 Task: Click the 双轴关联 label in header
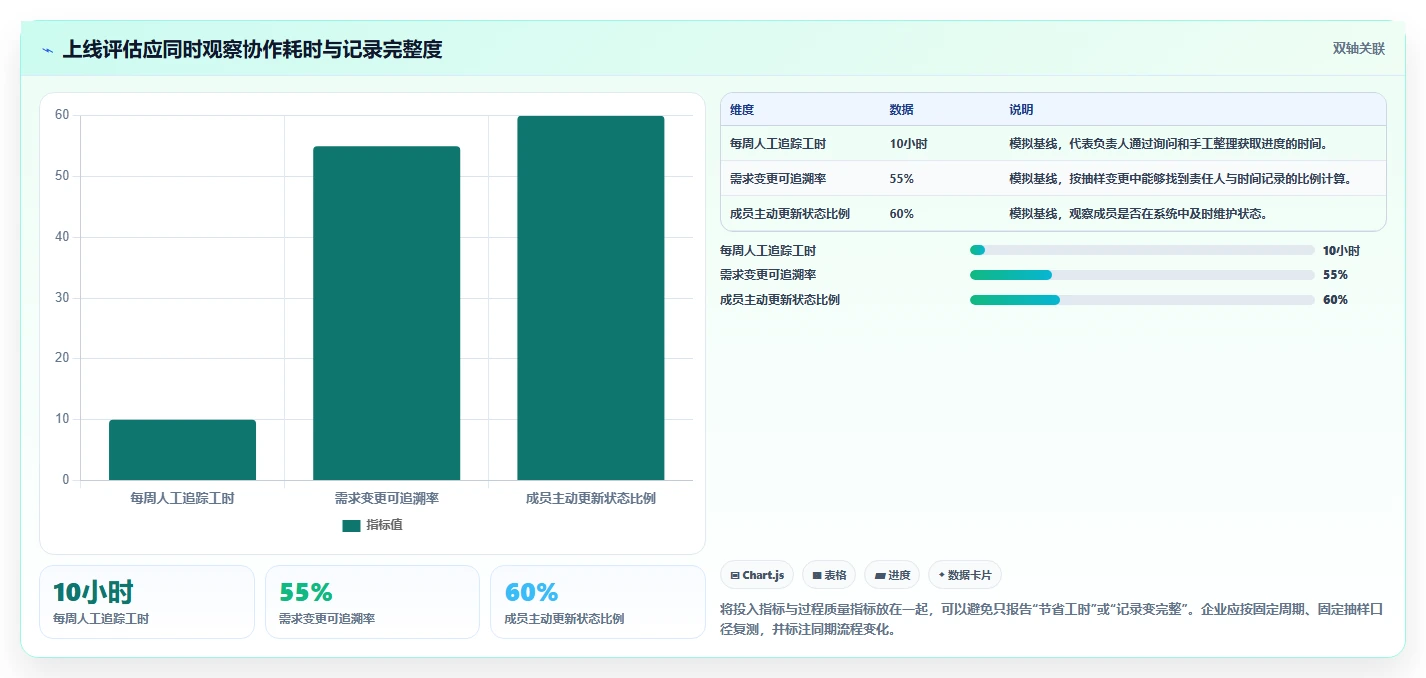(1359, 48)
